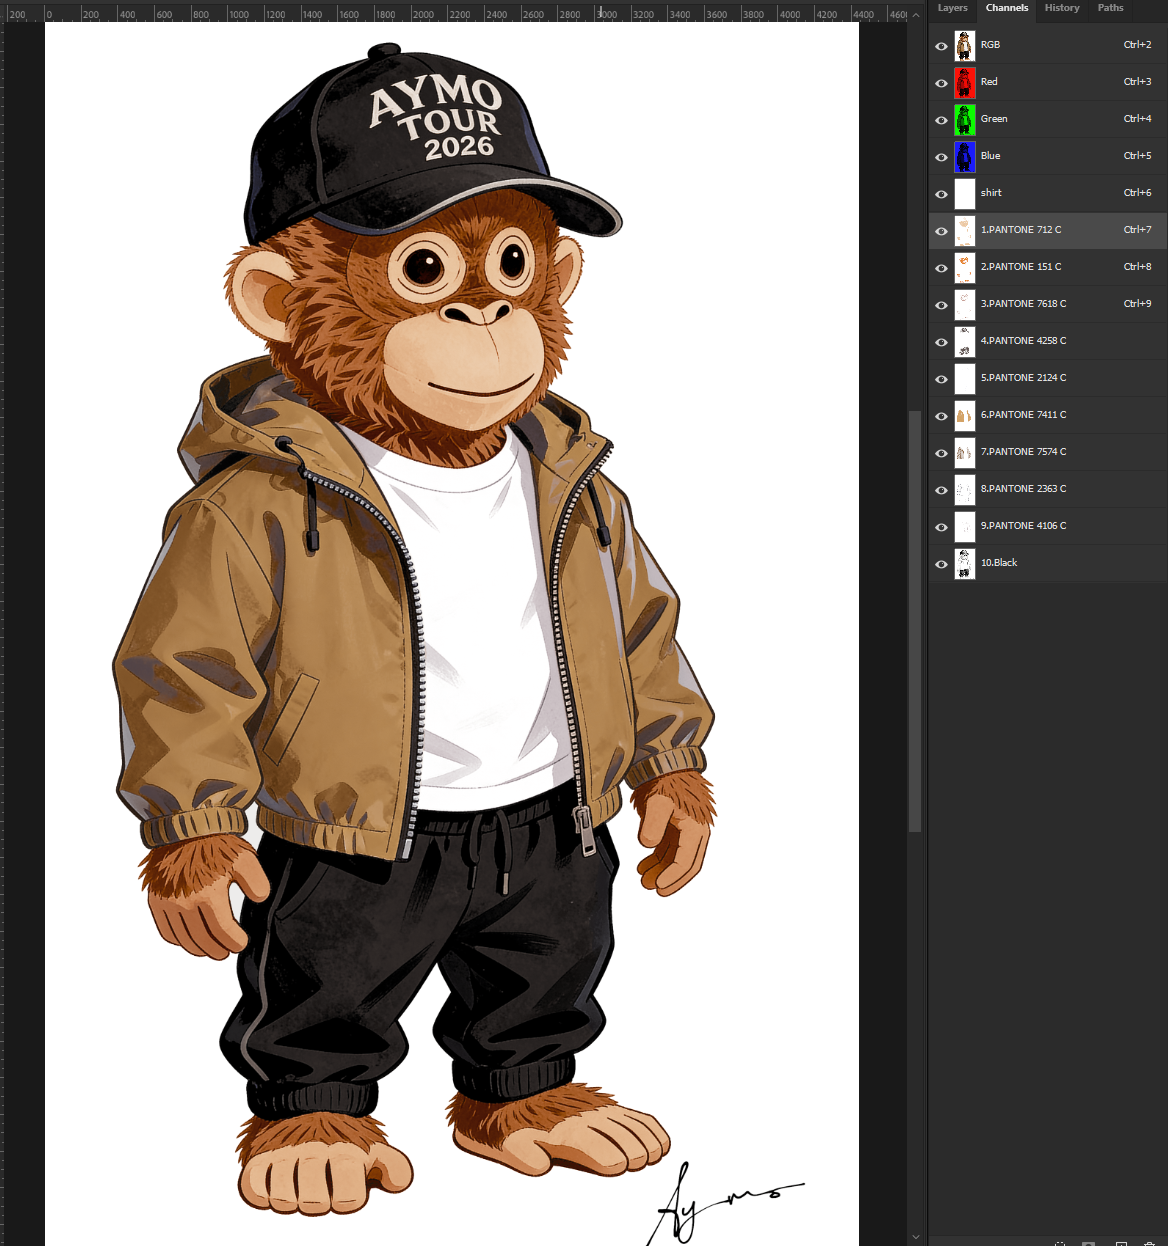Click the canvas vertical scrollbar thumb
The height and width of the screenshot is (1246, 1168).
915,620
